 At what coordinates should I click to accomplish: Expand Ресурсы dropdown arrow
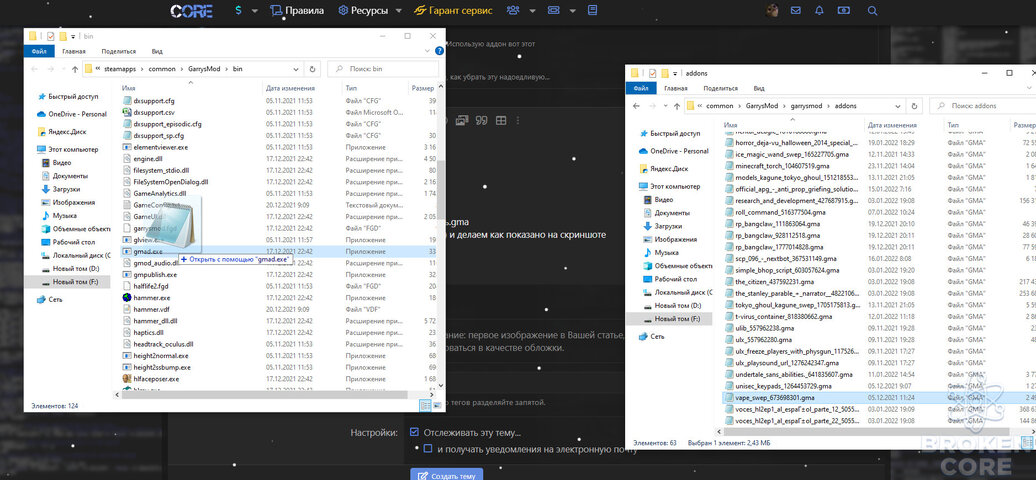click(398, 11)
